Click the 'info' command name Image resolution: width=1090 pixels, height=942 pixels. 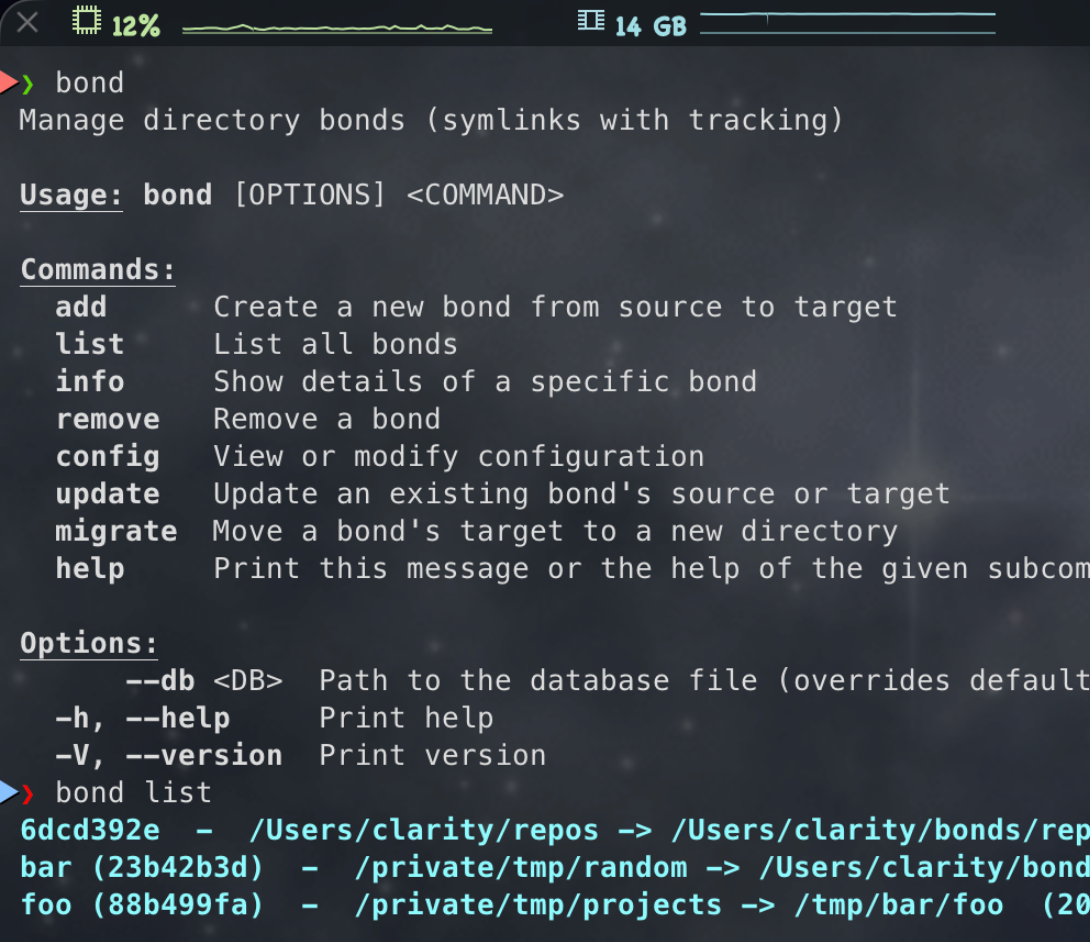coord(90,382)
